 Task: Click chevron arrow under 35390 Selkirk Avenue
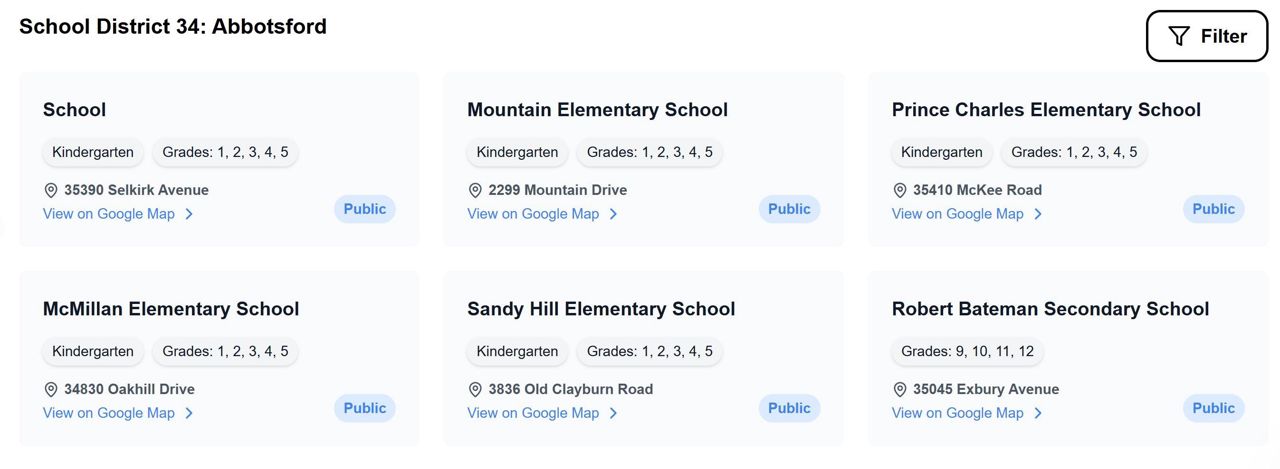pyautogui.click(x=189, y=214)
